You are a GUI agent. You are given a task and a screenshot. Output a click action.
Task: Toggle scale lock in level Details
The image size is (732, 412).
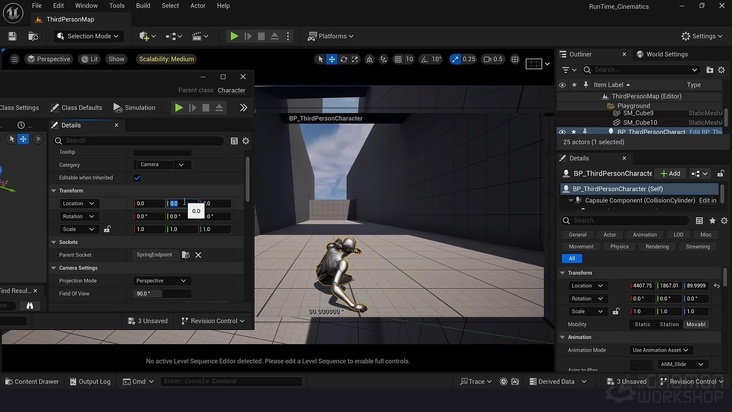click(616, 311)
